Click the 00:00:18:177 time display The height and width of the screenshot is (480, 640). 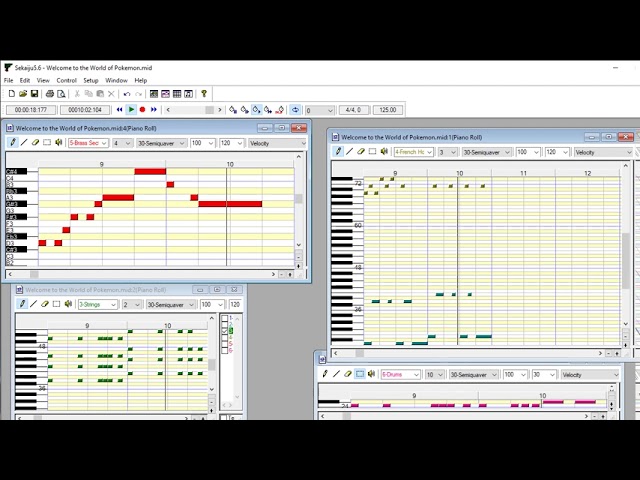click(x=31, y=110)
